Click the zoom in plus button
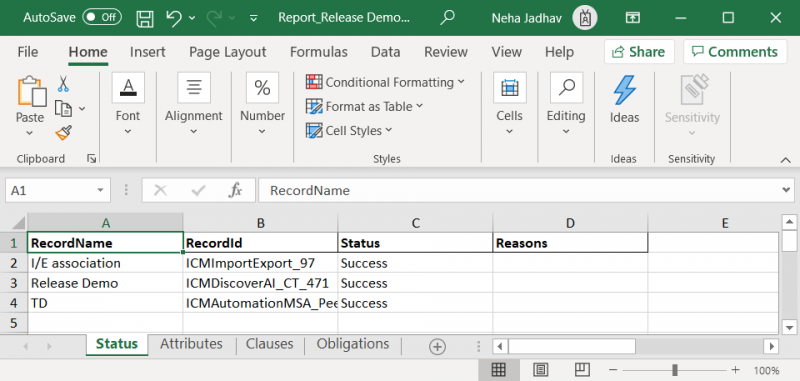The image size is (800, 381). 735,370
